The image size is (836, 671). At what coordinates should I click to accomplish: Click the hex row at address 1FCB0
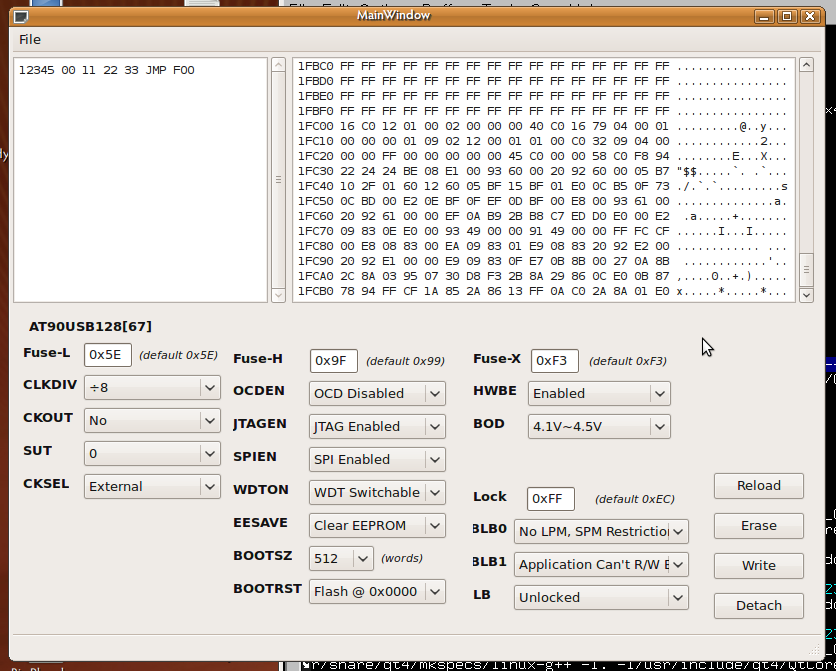[x=542, y=292]
